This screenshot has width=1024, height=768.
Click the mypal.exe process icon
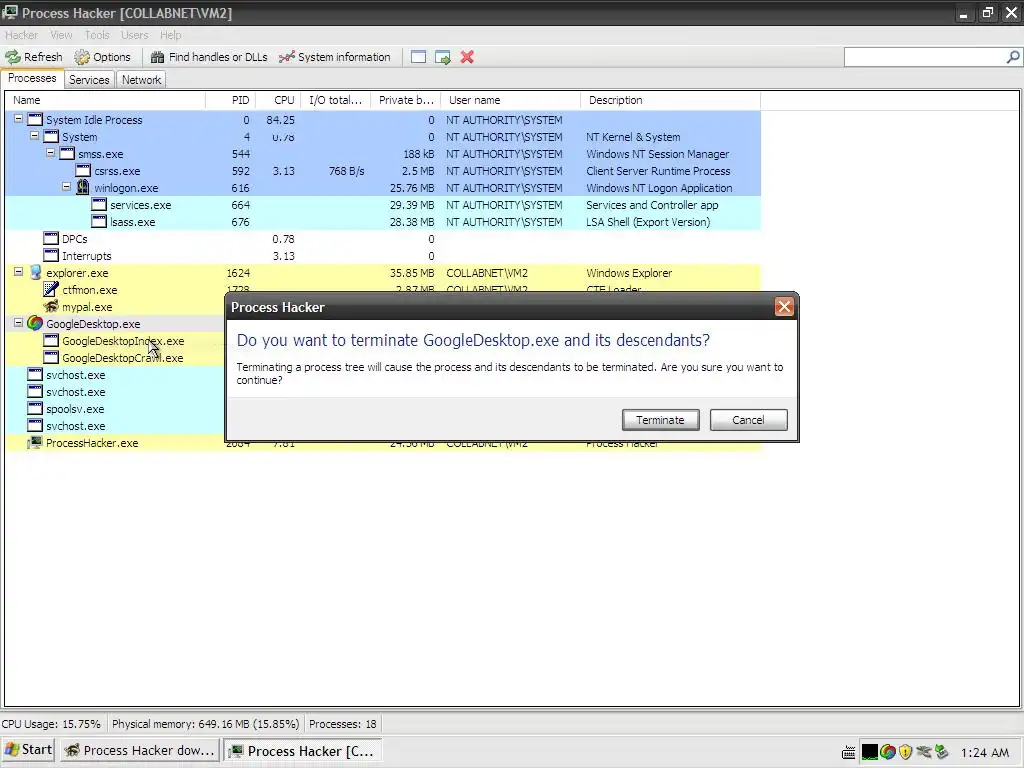(51, 306)
